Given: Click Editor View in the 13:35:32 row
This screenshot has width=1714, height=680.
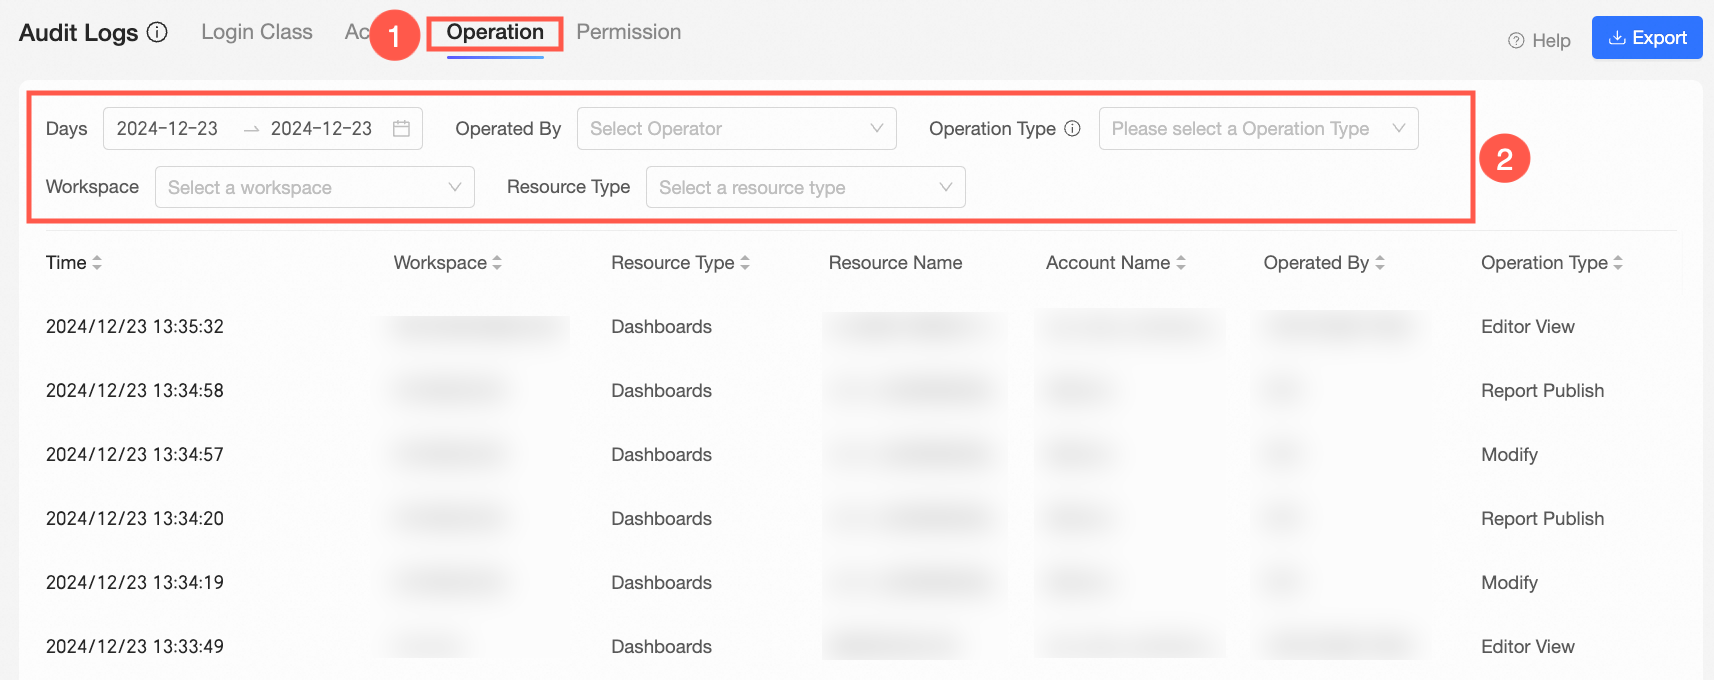Looking at the screenshot, I should (1528, 327).
